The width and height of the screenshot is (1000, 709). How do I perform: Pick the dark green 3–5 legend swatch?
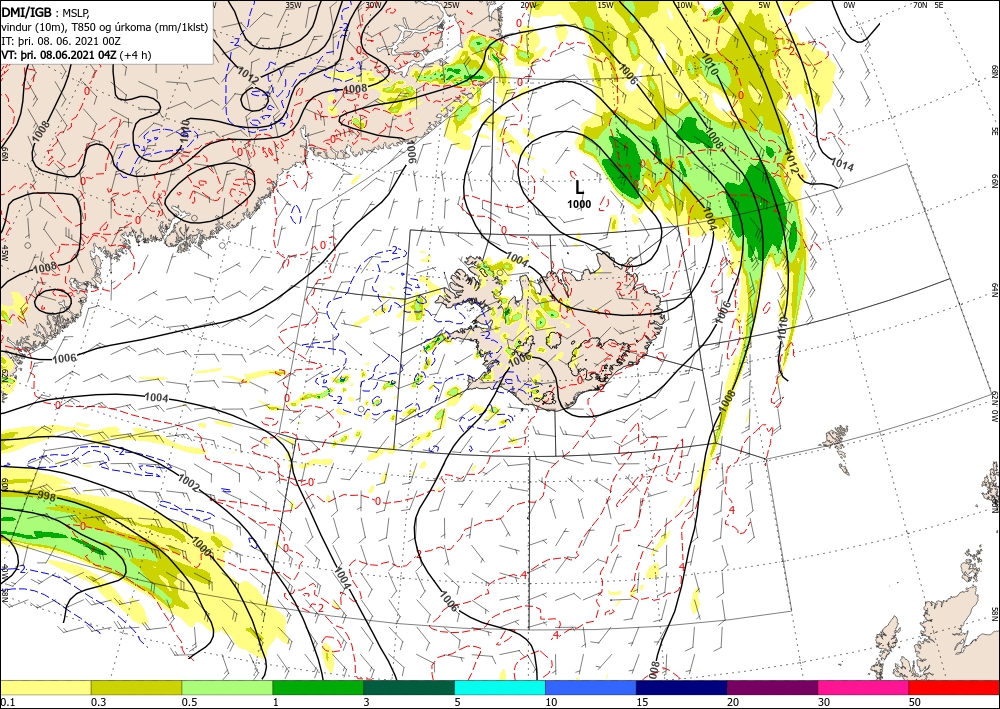point(409,687)
